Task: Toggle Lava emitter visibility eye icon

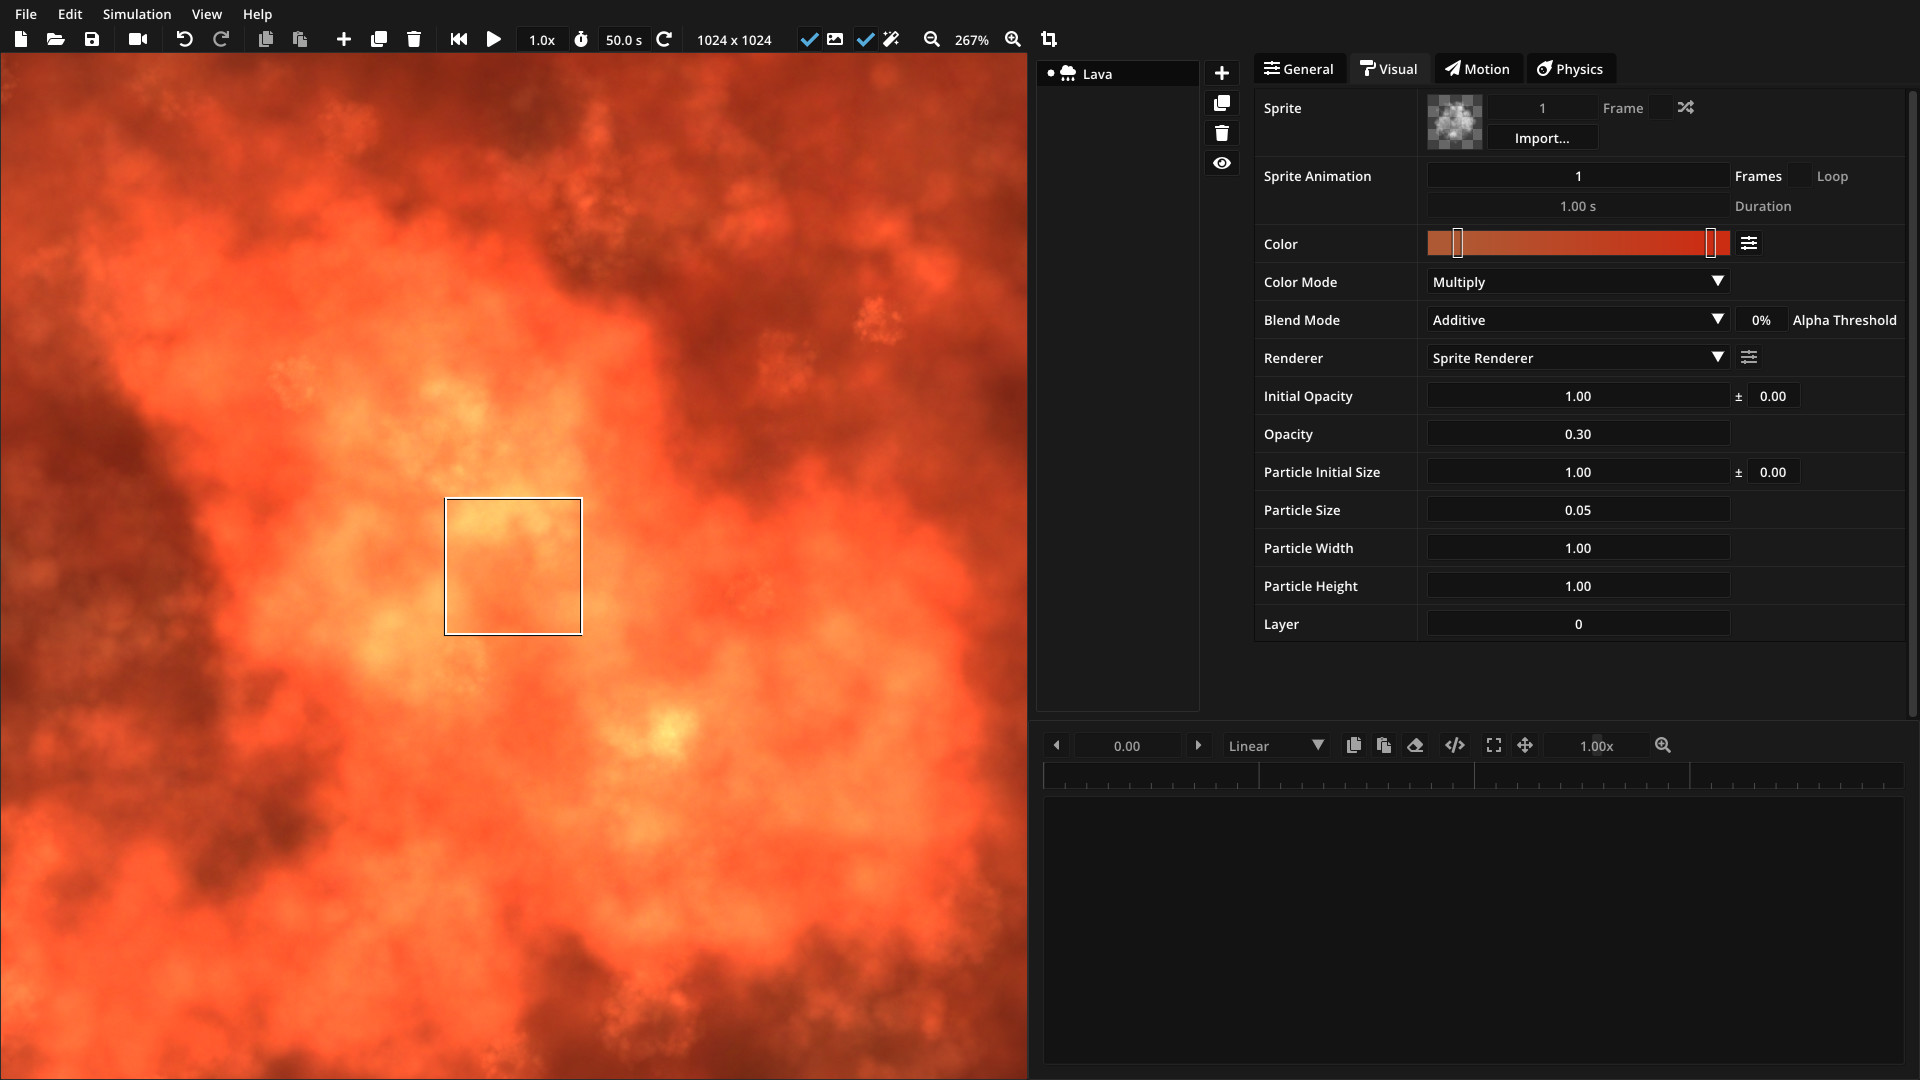Action: click(1221, 163)
